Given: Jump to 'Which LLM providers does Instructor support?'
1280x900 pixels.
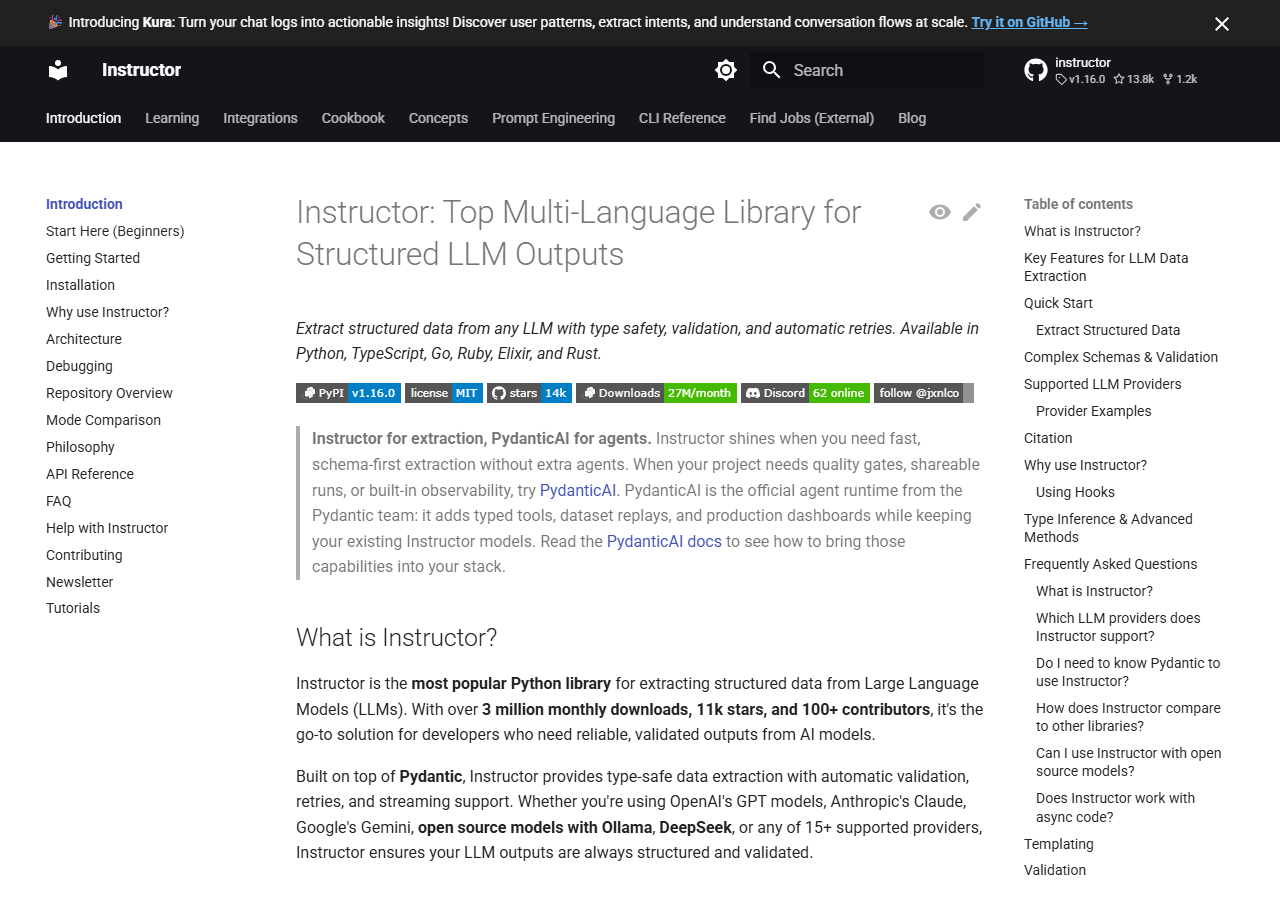Looking at the screenshot, I should pyautogui.click(x=1118, y=627).
